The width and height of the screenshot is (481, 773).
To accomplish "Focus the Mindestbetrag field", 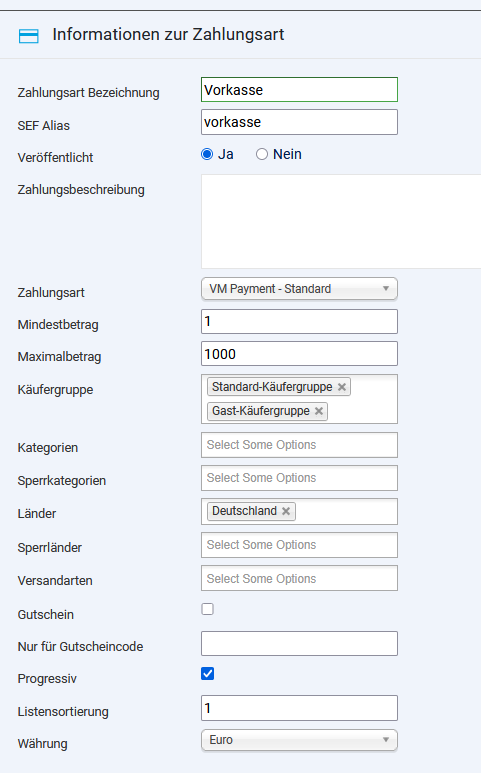I will coord(299,321).
